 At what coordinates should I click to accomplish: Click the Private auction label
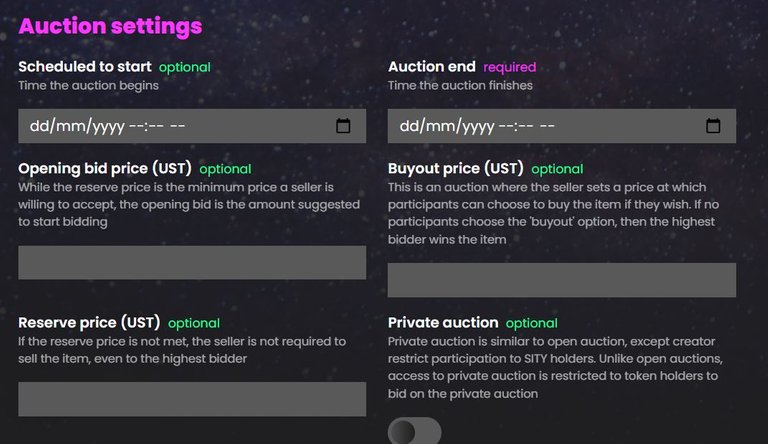pyautogui.click(x=443, y=322)
